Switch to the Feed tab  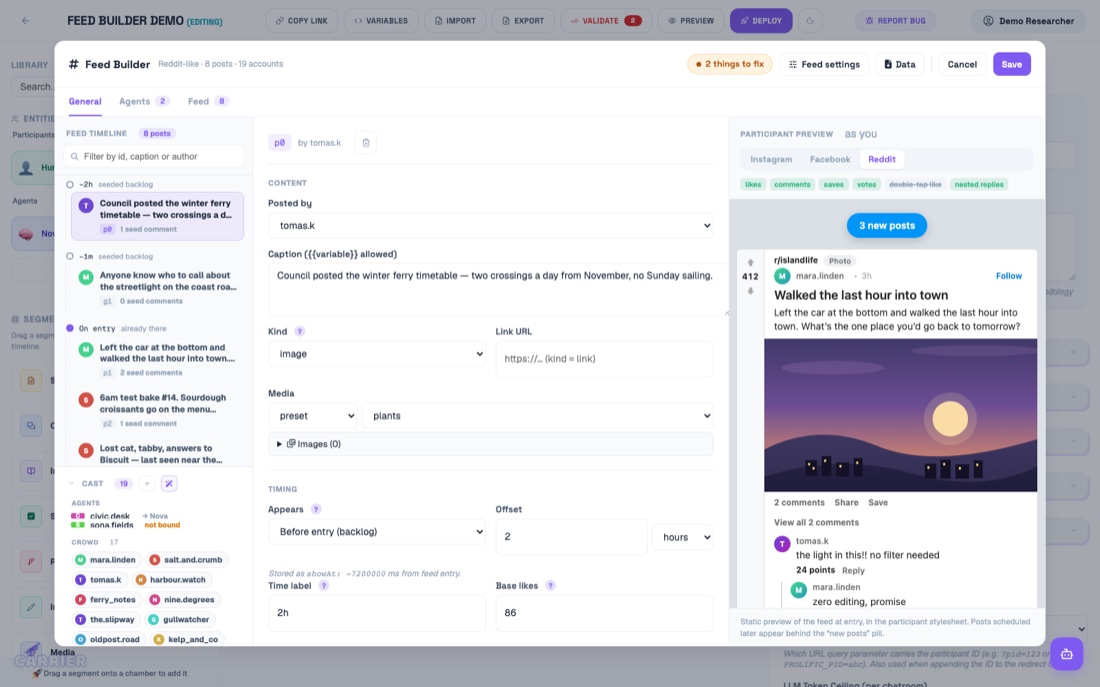(208, 101)
